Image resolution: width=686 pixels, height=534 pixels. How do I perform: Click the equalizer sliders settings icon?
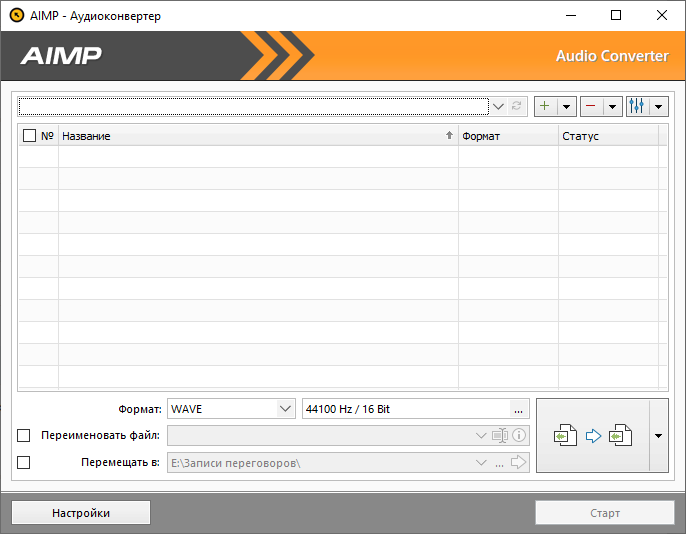(x=637, y=106)
